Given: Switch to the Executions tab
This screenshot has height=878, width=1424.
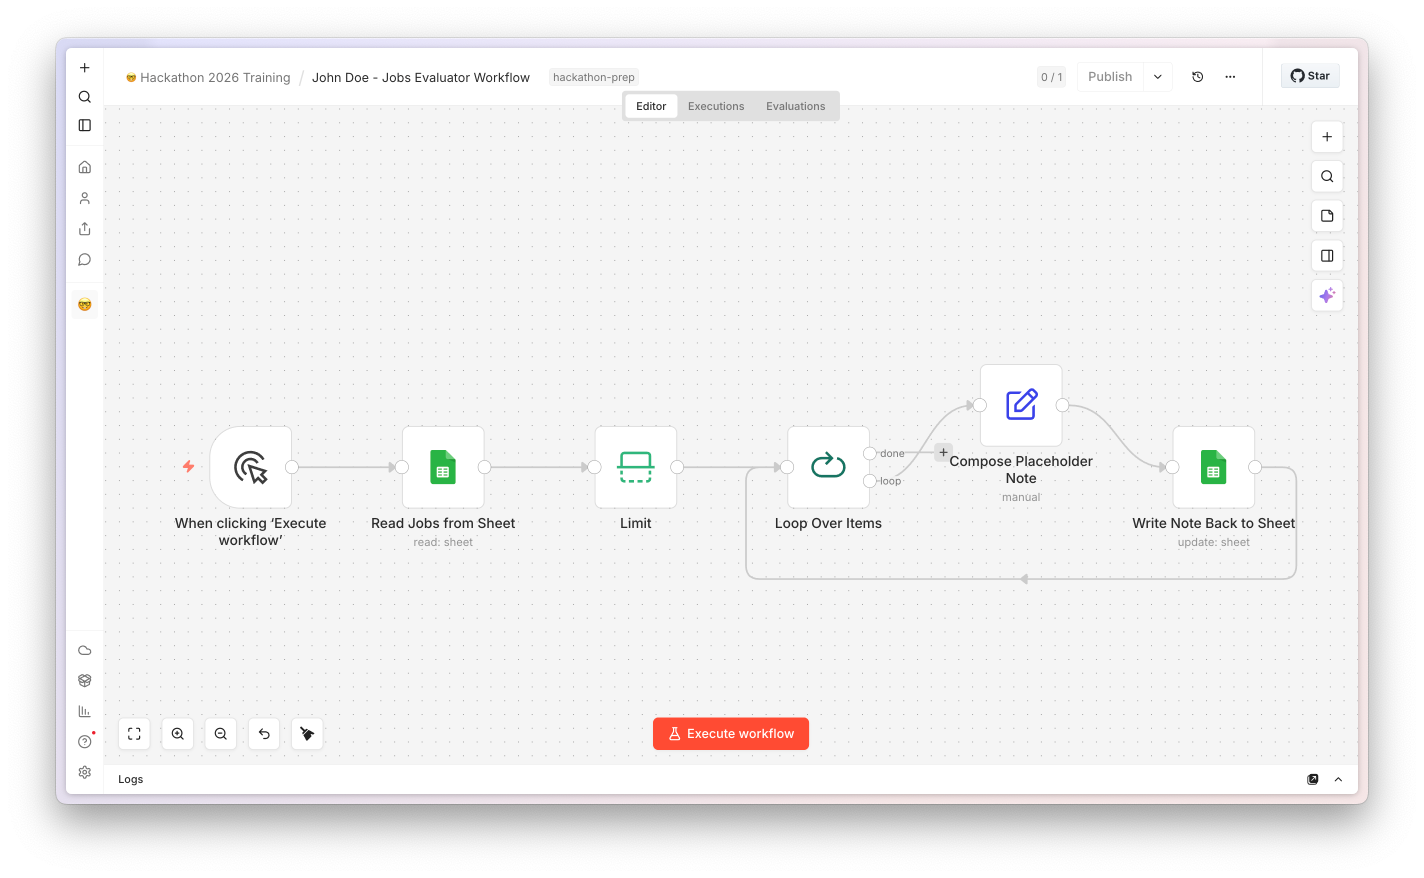Looking at the screenshot, I should pos(716,106).
